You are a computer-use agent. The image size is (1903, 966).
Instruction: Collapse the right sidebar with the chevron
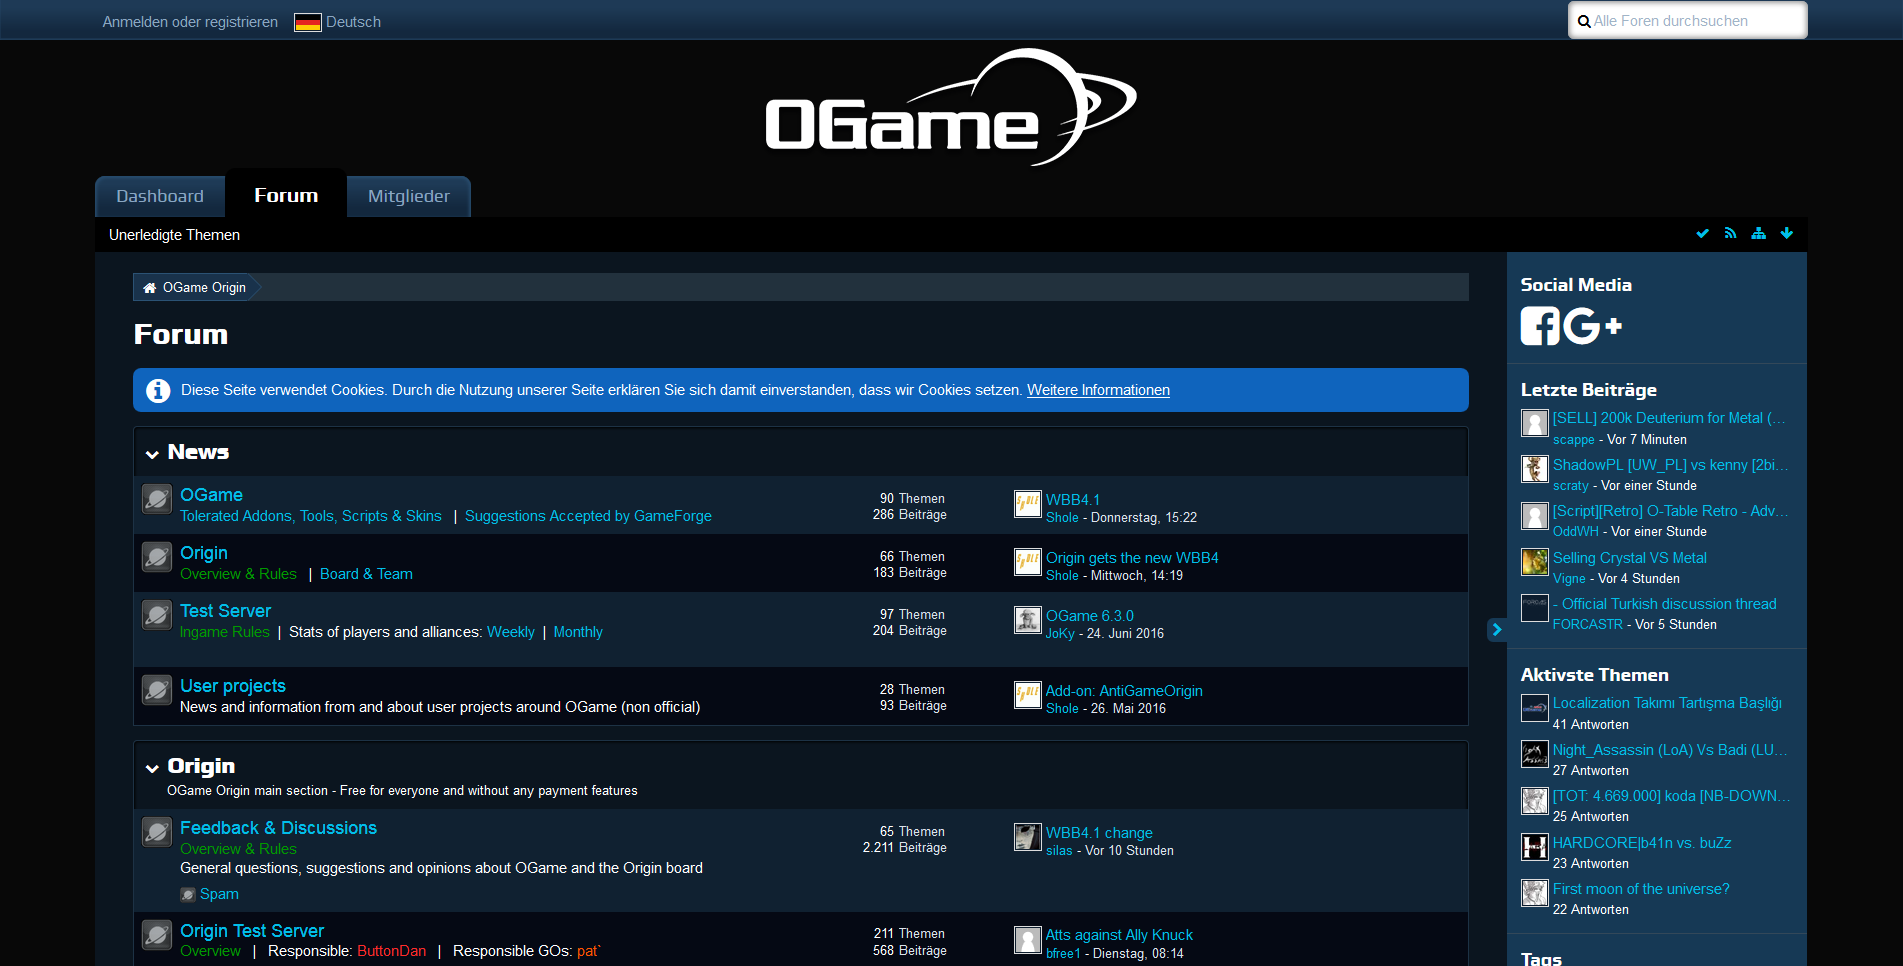click(x=1496, y=630)
